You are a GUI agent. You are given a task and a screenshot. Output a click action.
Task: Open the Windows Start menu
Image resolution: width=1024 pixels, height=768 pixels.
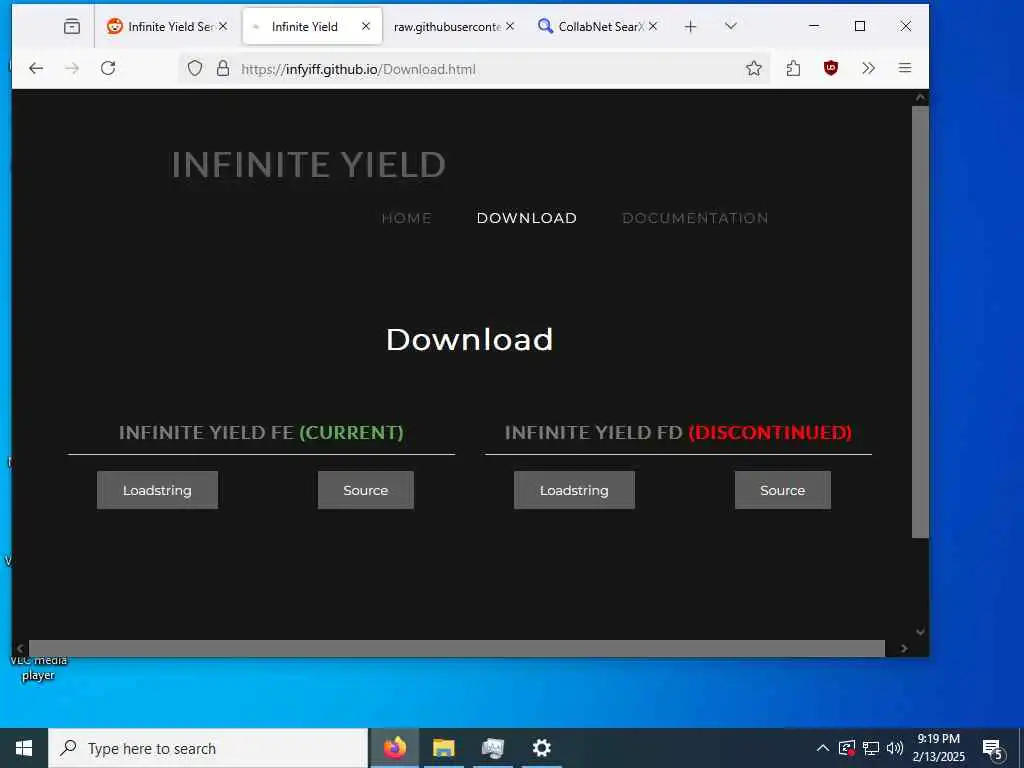tap(24, 748)
